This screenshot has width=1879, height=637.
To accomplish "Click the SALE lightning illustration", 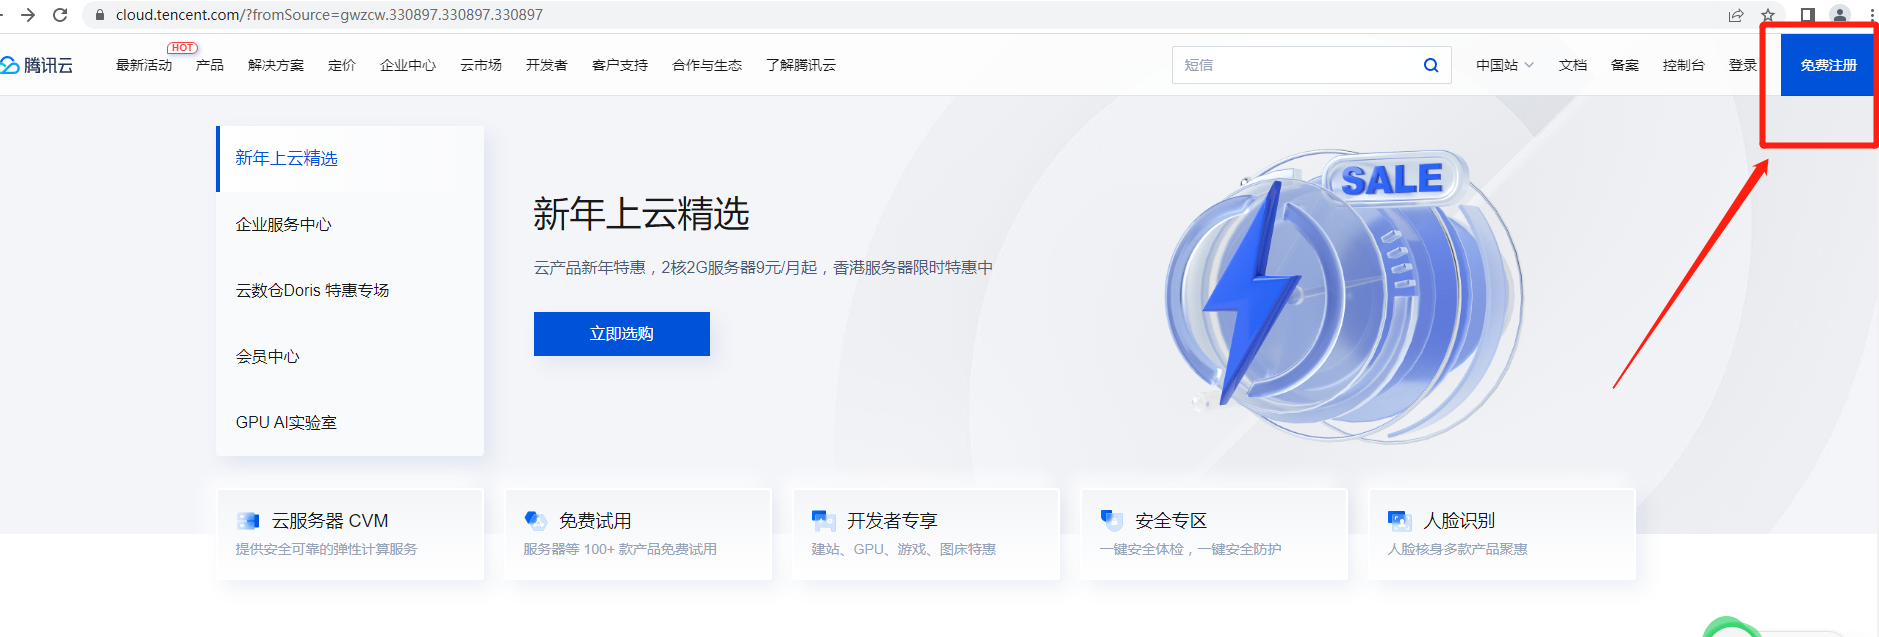I will pyautogui.click(x=1343, y=295).
